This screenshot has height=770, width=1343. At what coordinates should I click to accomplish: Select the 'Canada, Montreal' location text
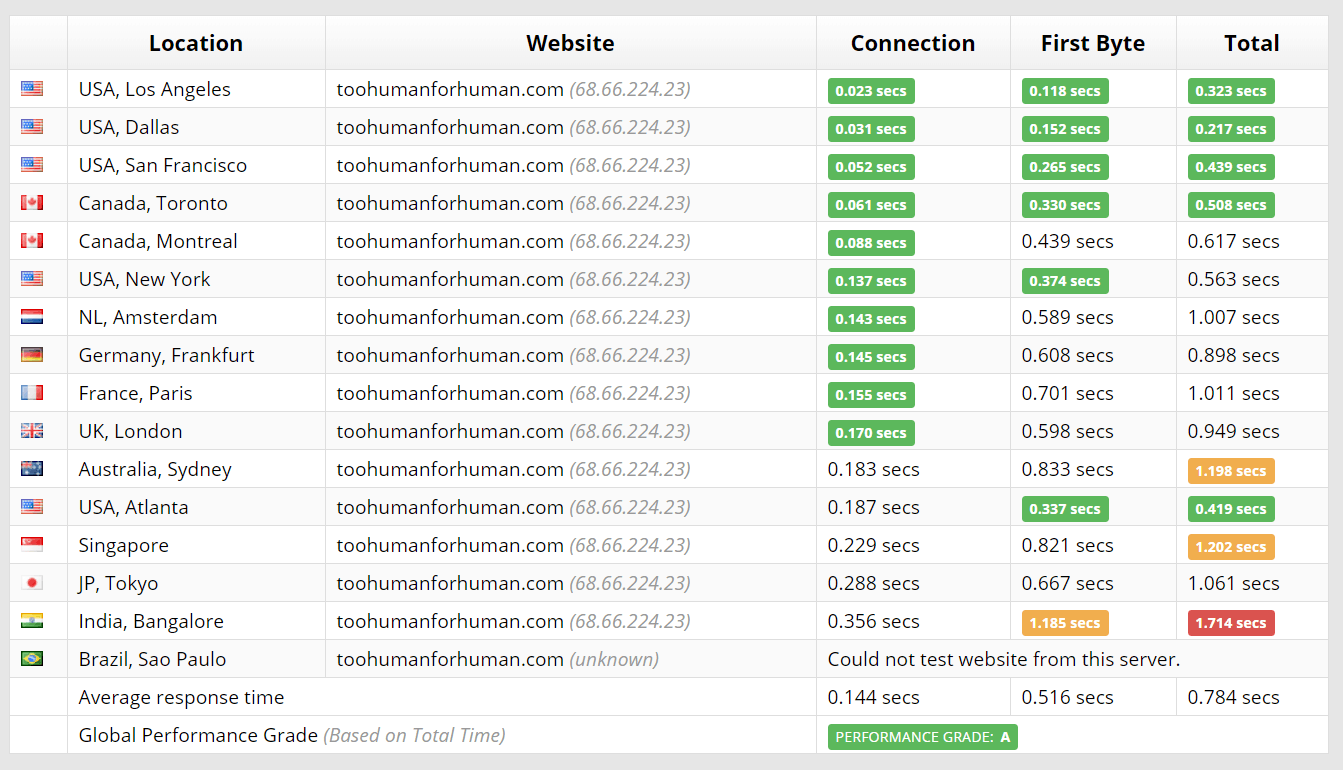158,241
